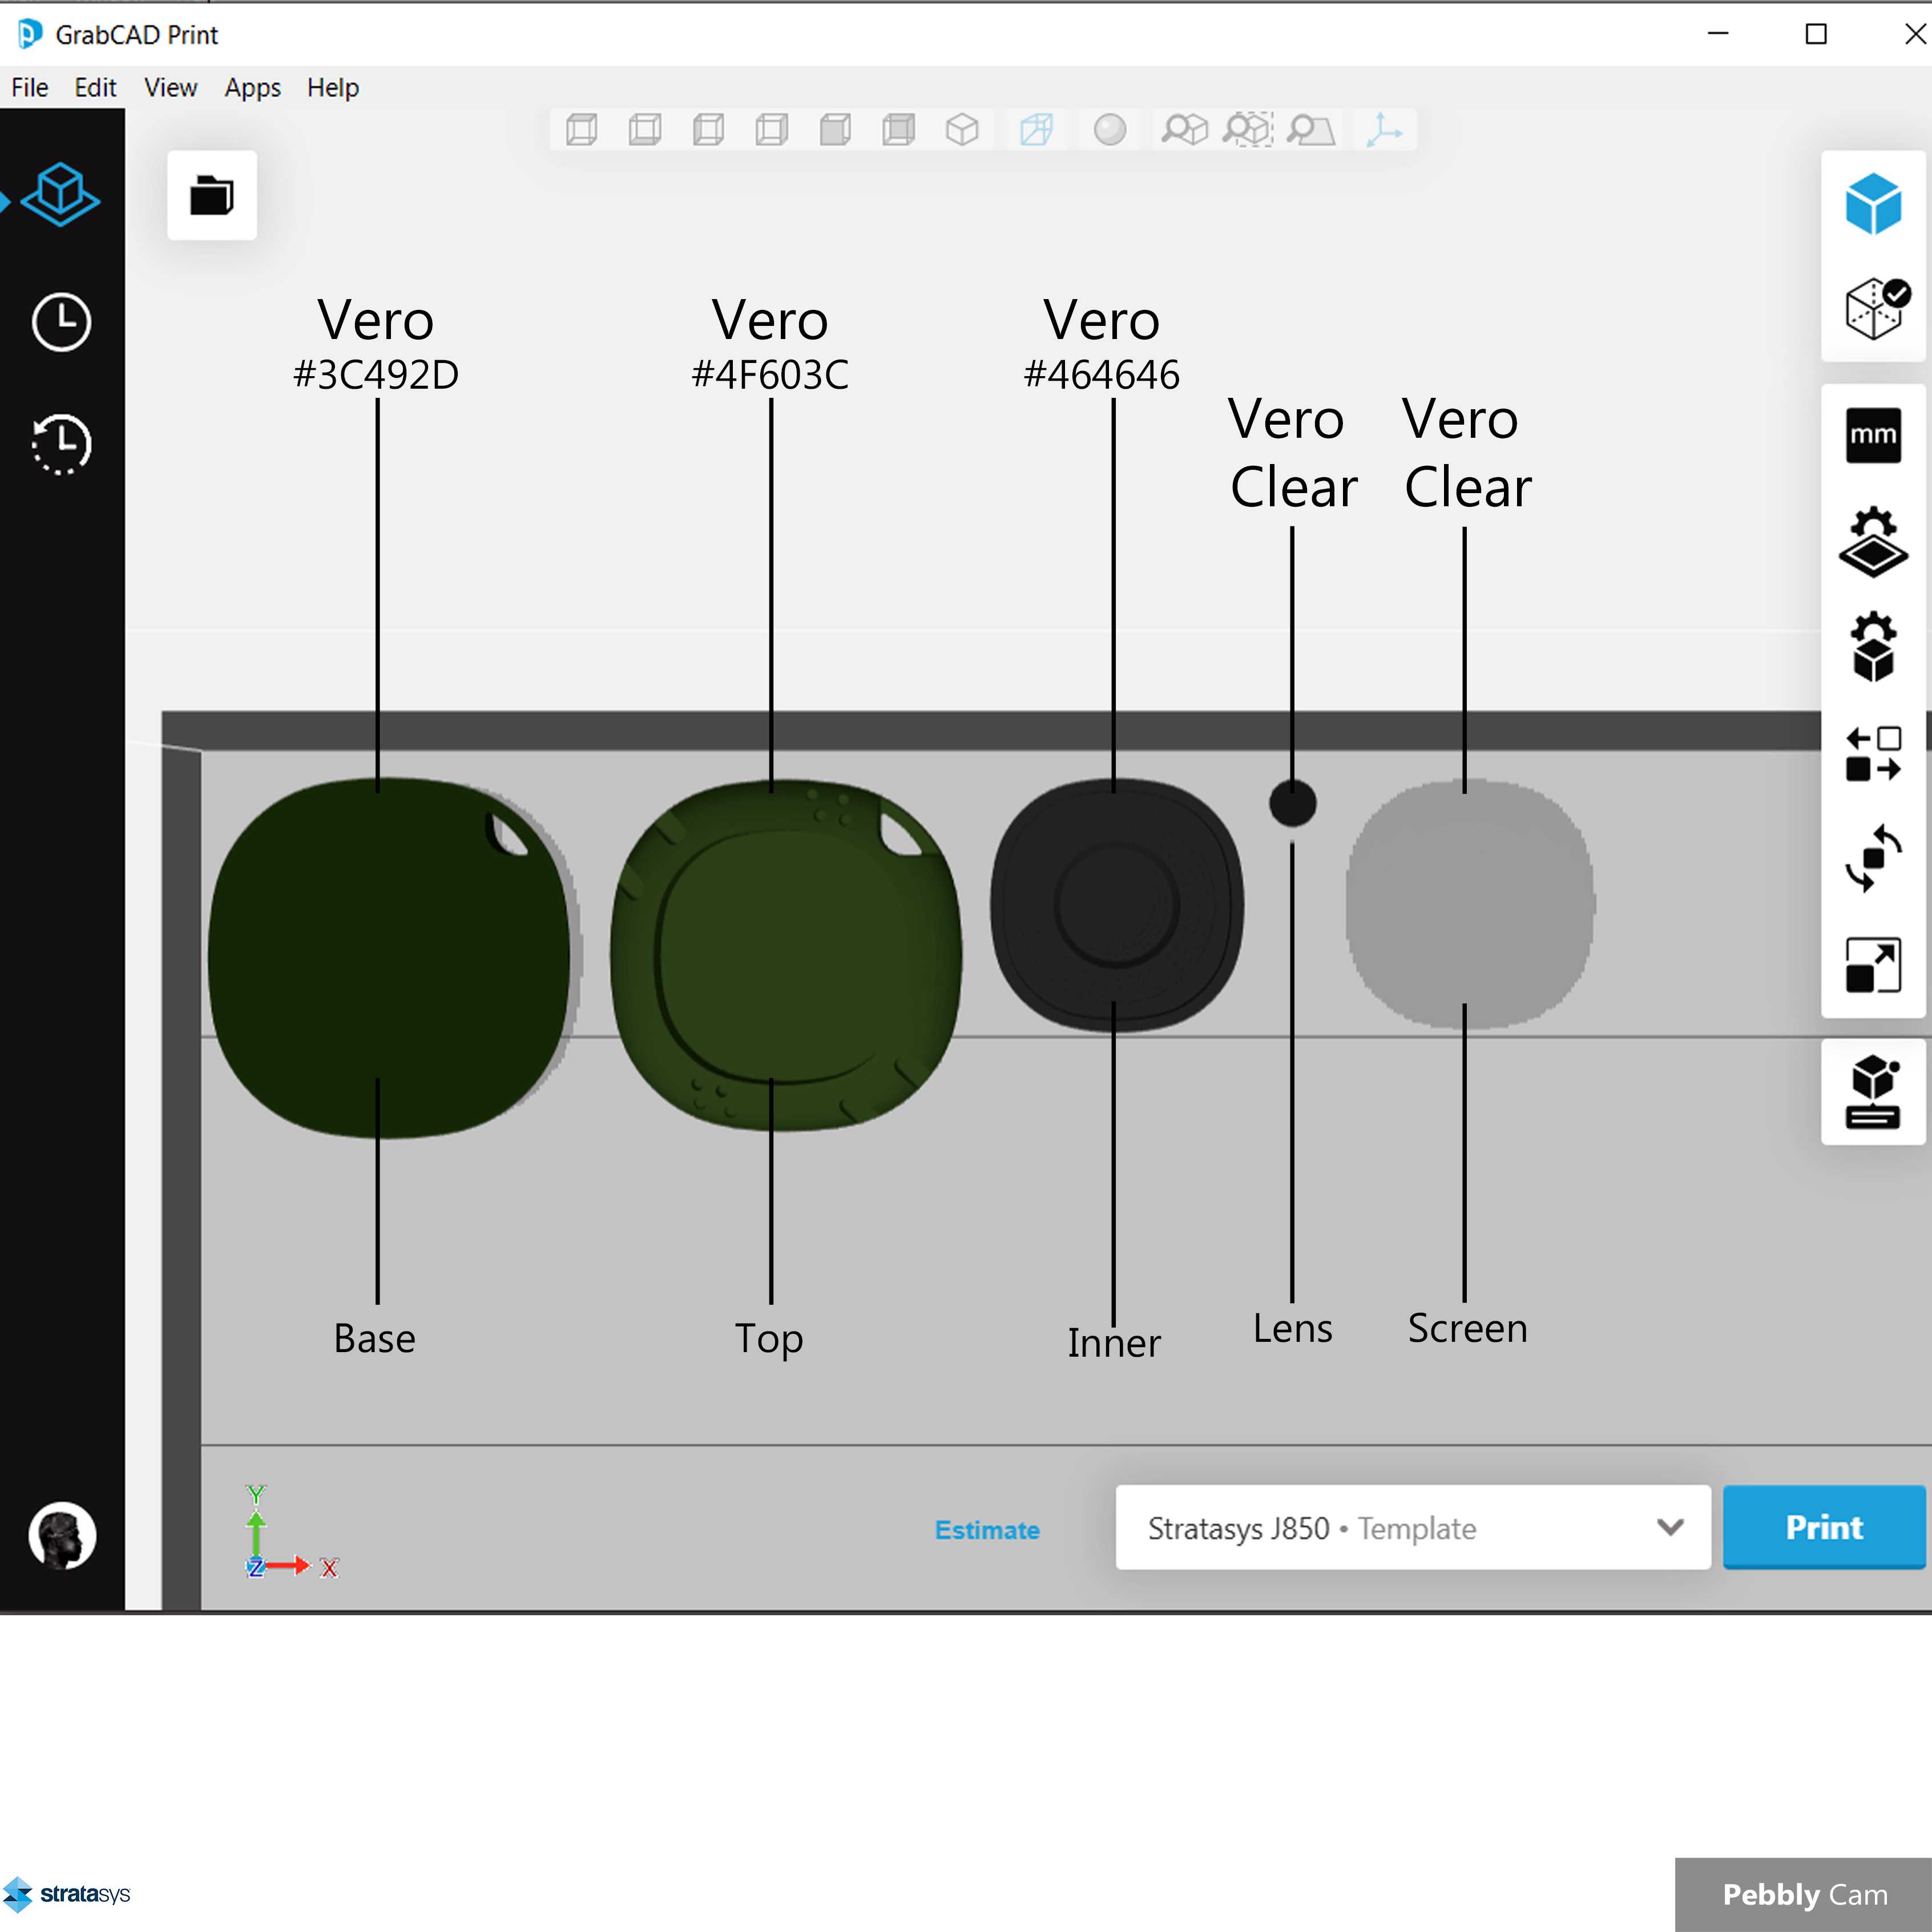Click the blue cube Models panel icon
The width and height of the screenshot is (1932, 1932).
click(1873, 204)
